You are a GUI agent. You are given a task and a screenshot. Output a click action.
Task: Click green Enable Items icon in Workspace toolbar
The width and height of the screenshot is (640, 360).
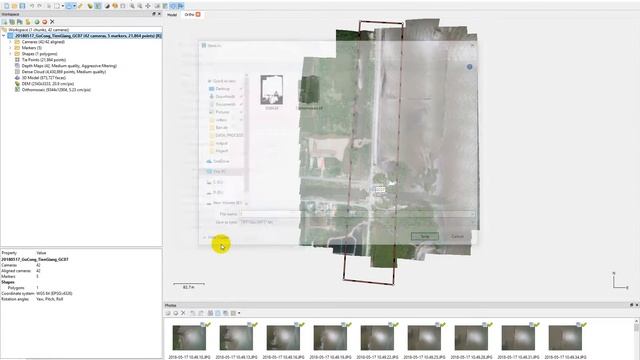(x=37, y=22)
